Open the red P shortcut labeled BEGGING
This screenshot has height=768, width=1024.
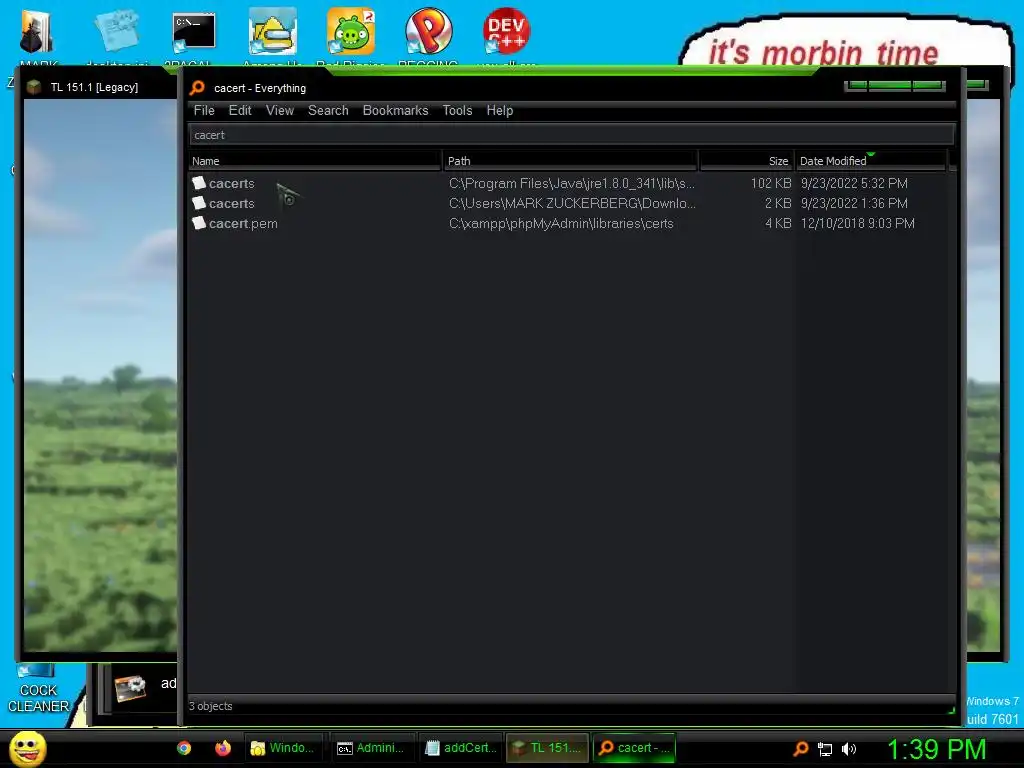pyautogui.click(x=428, y=31)
